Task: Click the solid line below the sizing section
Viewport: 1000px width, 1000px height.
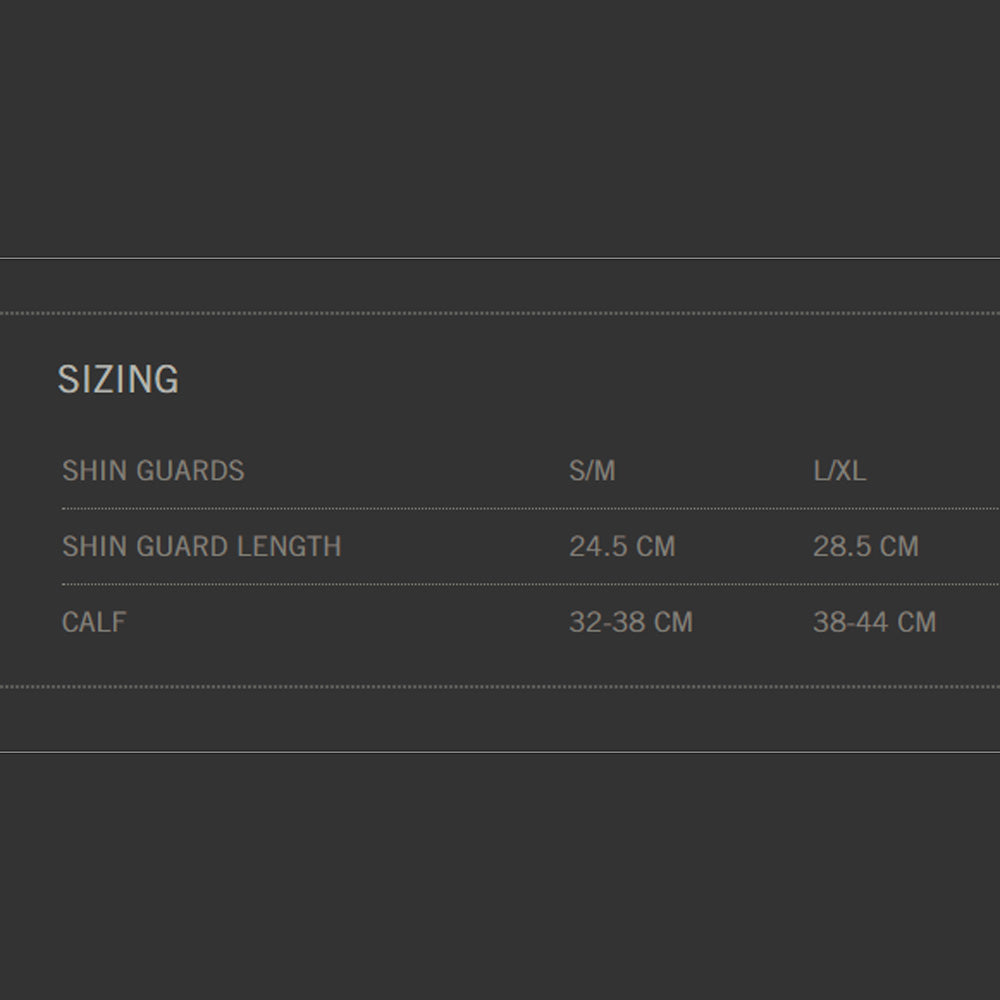Action: 500,752
